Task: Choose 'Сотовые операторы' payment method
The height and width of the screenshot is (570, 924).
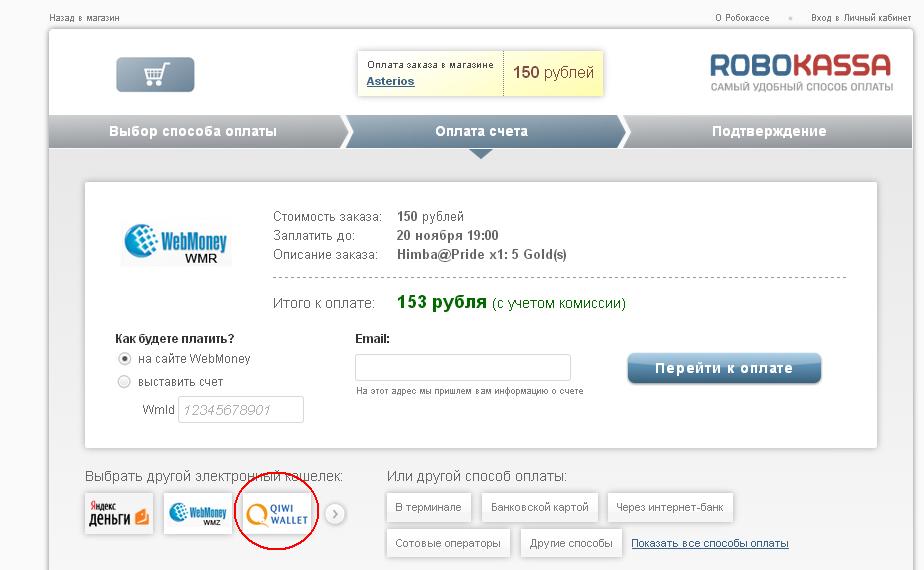Action: (448, 543)
